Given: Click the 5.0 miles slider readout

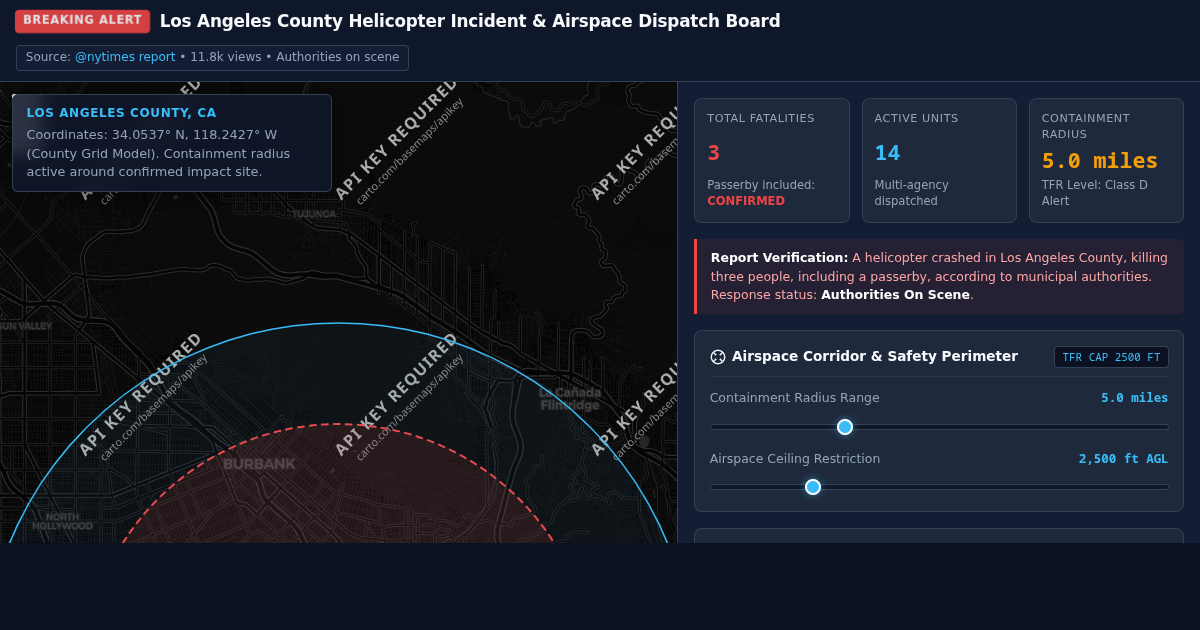Looking at the screenshot, I should [x=1134, y=398].
